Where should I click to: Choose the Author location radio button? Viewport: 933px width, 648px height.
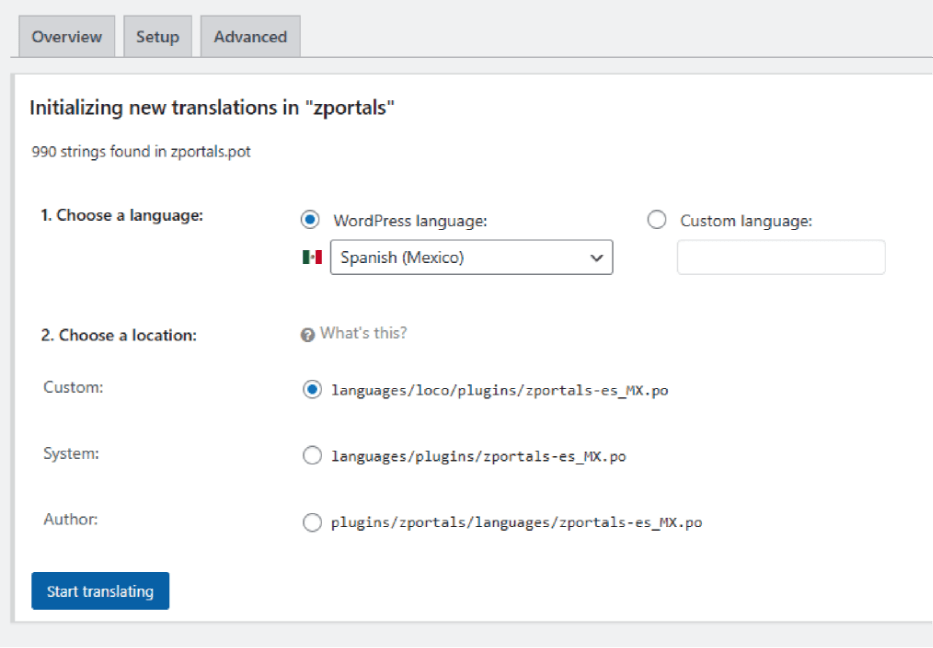[x=312, y=522]
